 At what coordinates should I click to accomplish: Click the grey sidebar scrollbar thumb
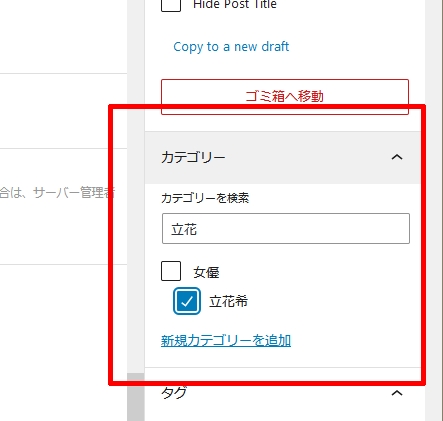tap(136, 397)
